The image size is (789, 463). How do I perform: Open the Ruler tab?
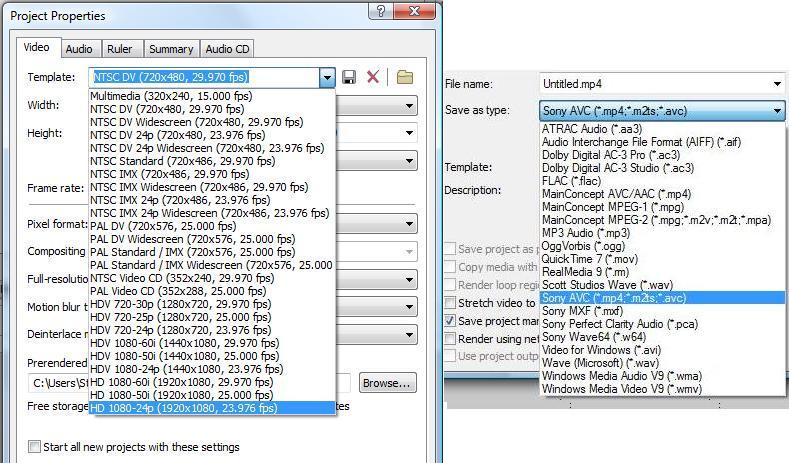tap(120, 49)
